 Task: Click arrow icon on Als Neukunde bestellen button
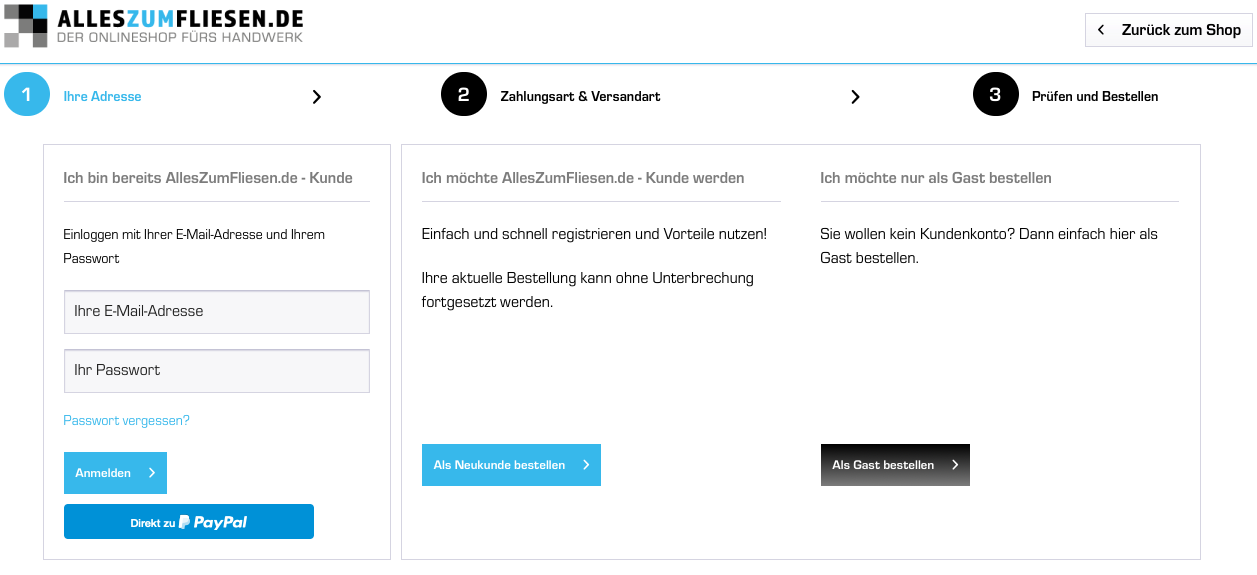coord(586,465)
